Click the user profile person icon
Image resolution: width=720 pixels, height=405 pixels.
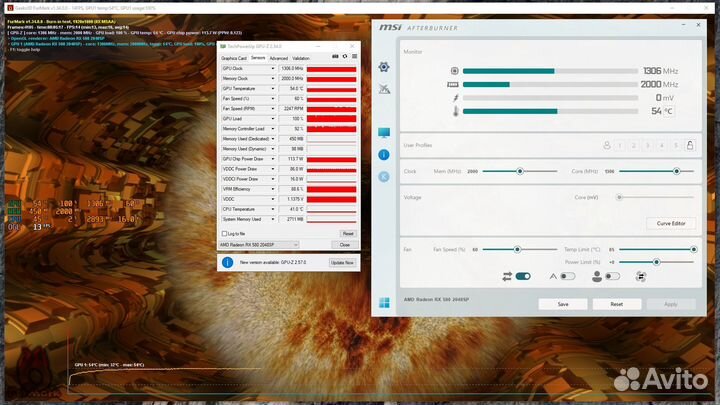[x=607, y=146]
